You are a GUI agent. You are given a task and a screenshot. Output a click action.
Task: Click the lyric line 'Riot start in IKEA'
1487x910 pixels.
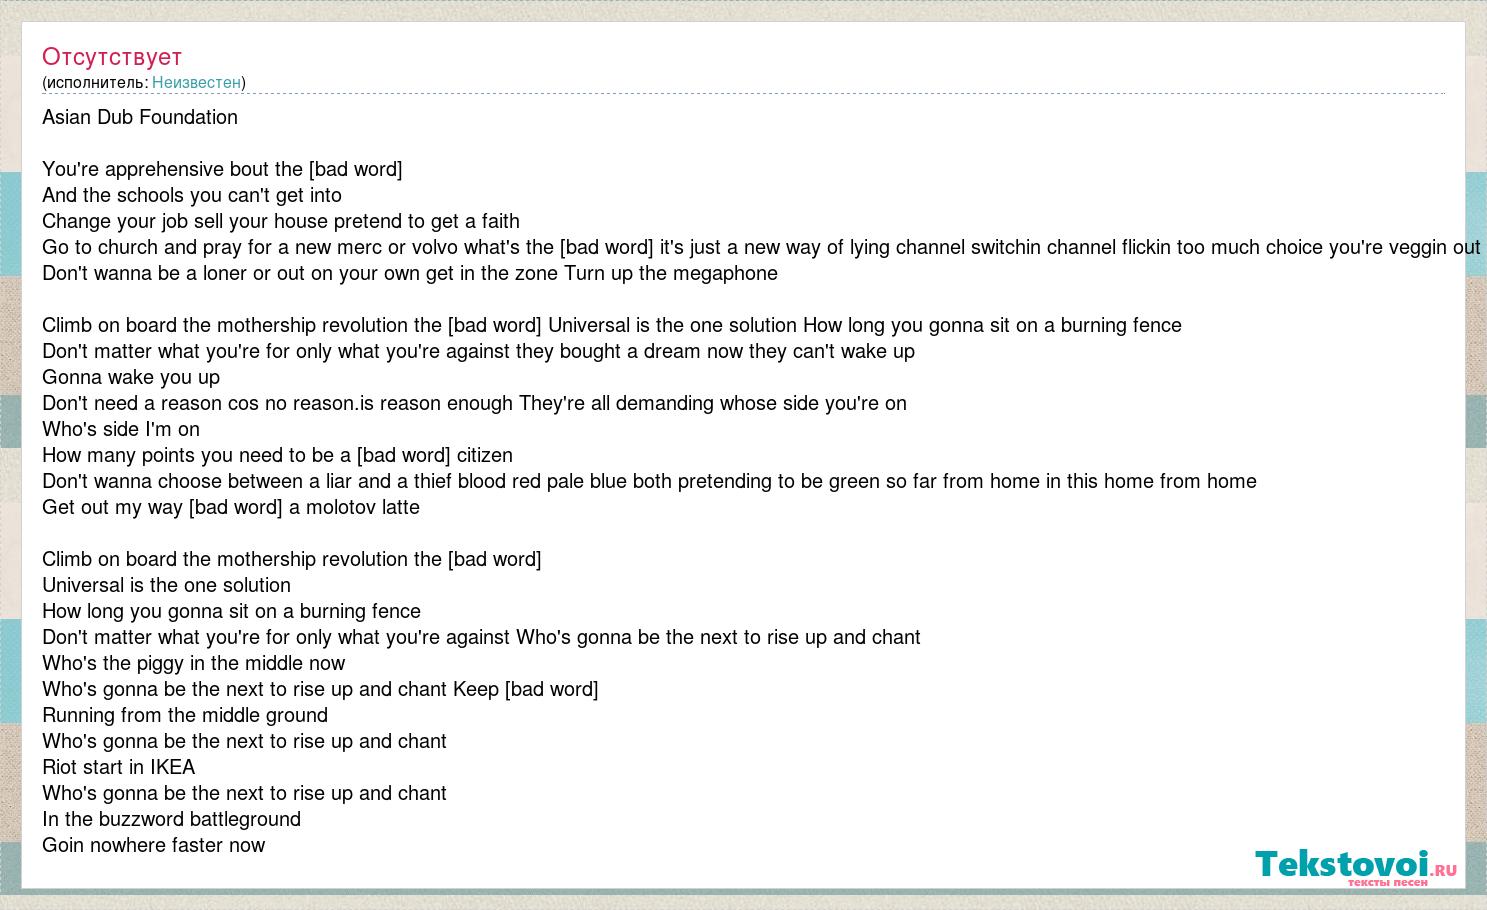pos(119,767)
